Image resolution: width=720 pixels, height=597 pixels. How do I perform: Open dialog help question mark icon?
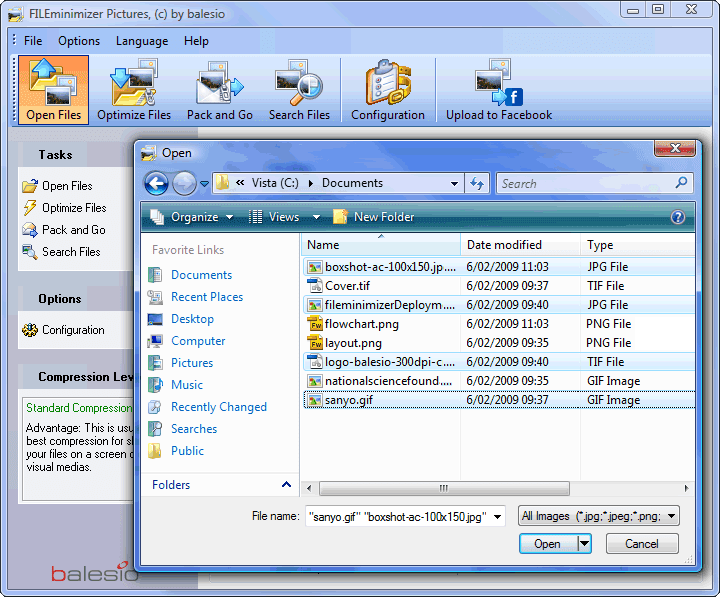678,217
